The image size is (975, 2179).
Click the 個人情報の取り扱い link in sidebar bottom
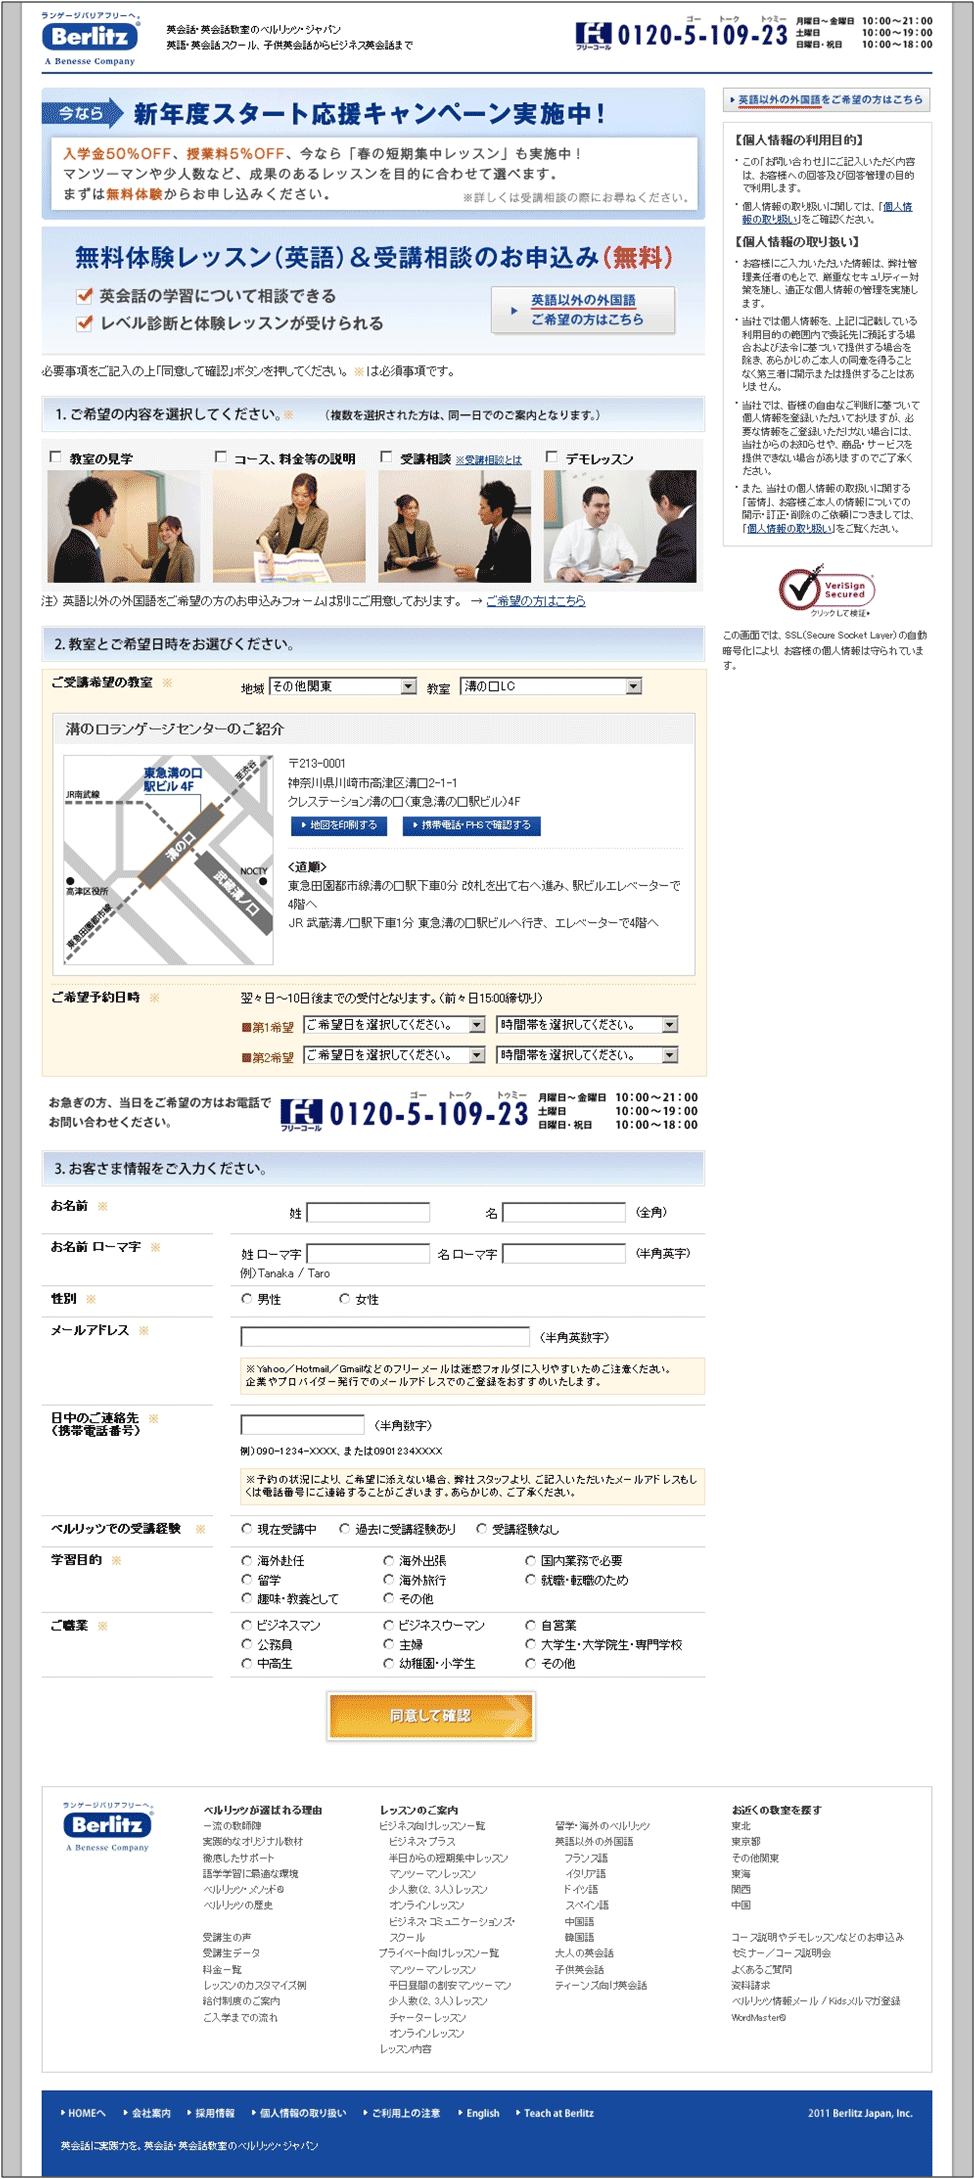pyautogui.click(x=790, y=529)
